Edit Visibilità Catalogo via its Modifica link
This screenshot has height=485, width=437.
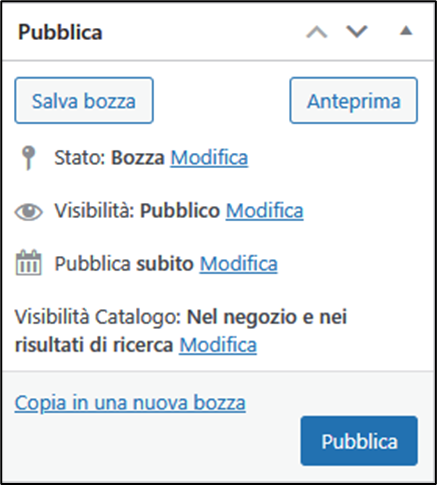tap(218, 345)
